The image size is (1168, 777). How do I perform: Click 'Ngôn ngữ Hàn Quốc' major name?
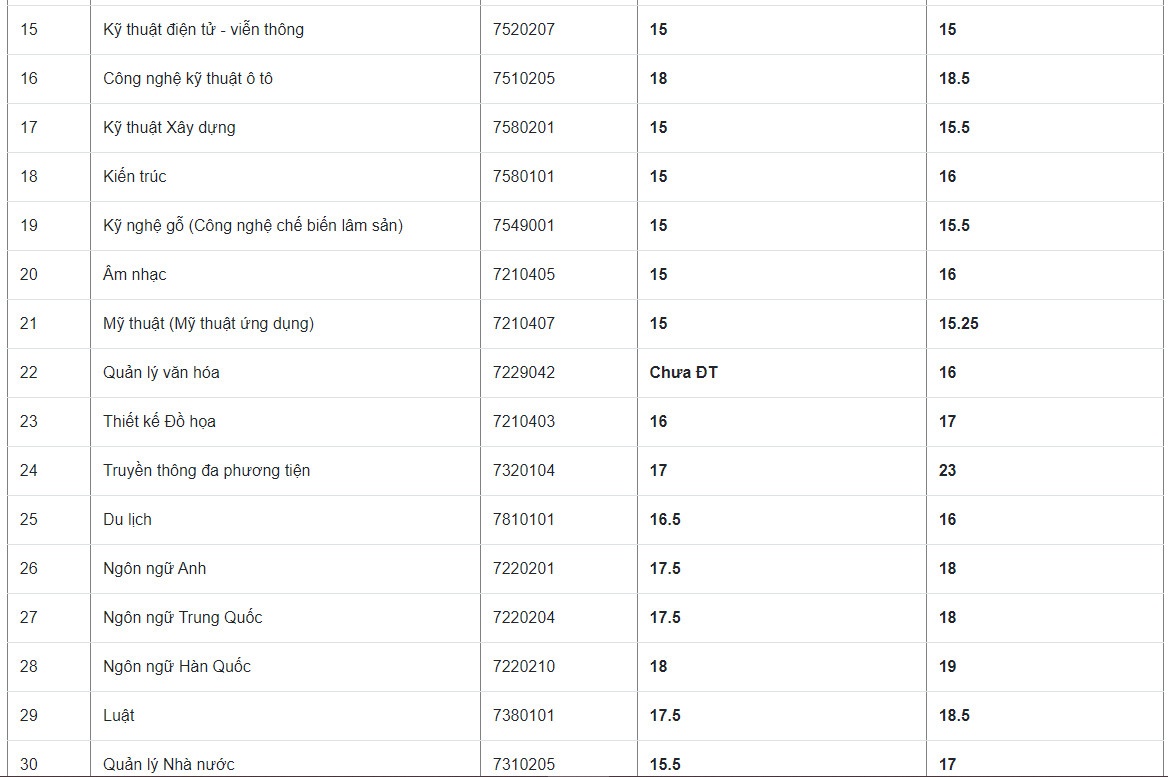point(177,666)
